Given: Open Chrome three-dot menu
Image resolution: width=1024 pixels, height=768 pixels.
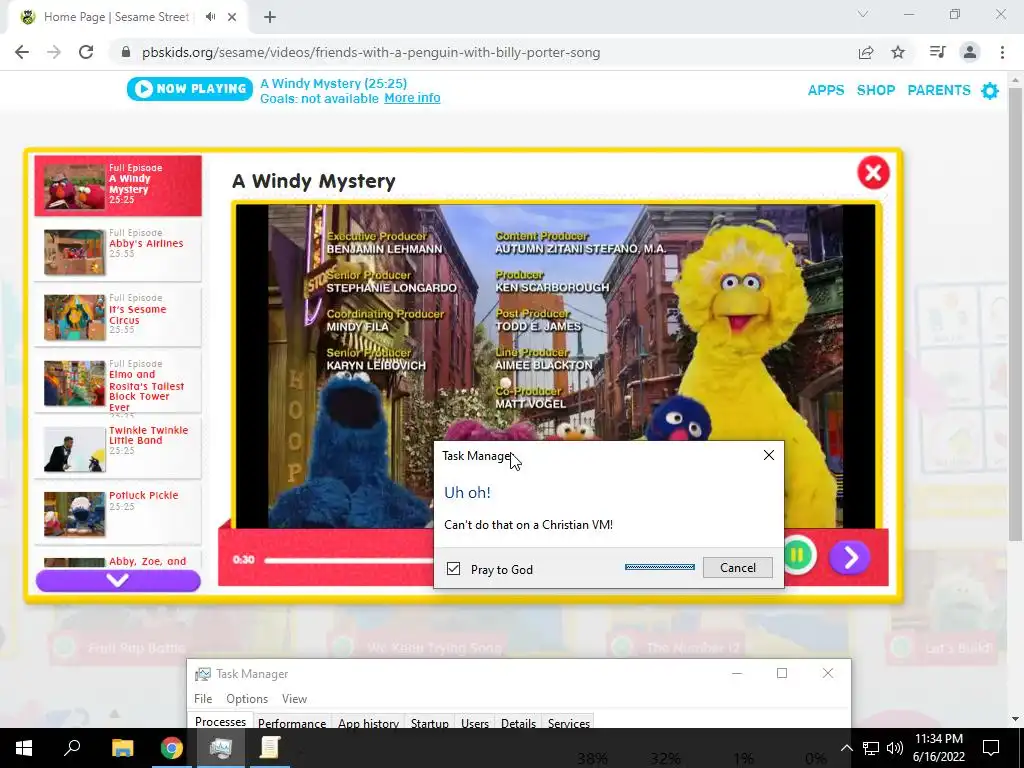Looking at the screenshot, I should (x=1002, y=52).
